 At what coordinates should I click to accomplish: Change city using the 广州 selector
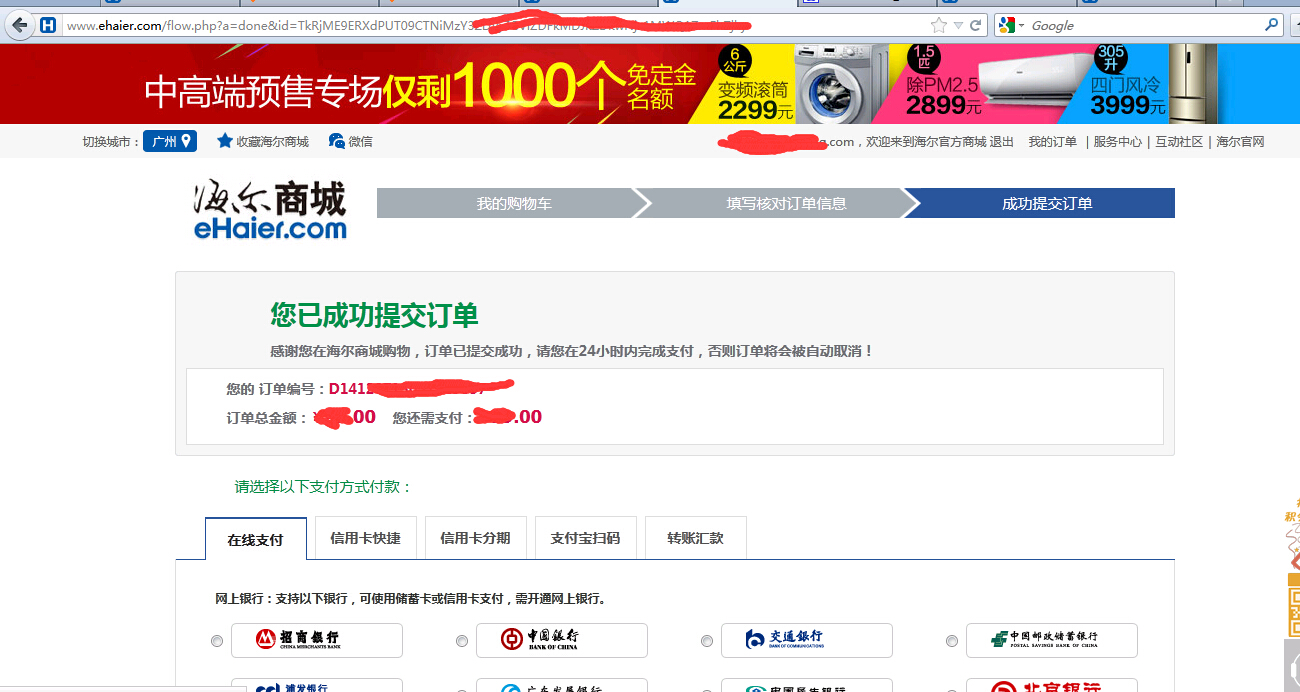pyautogui.click(x=169, y=141)
